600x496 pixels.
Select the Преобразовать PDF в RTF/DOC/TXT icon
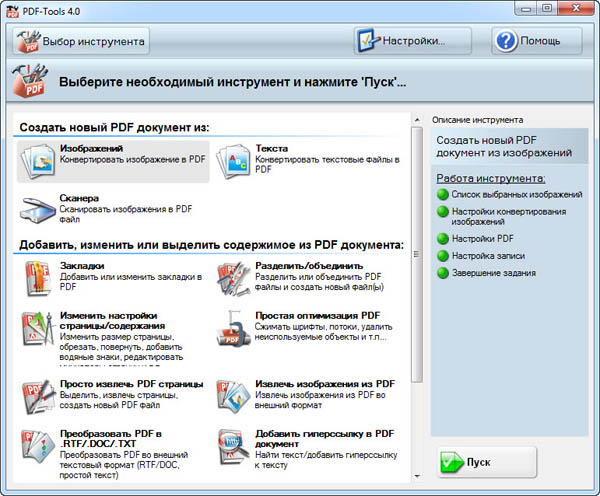pyautogui.click(x=38, y=447)
